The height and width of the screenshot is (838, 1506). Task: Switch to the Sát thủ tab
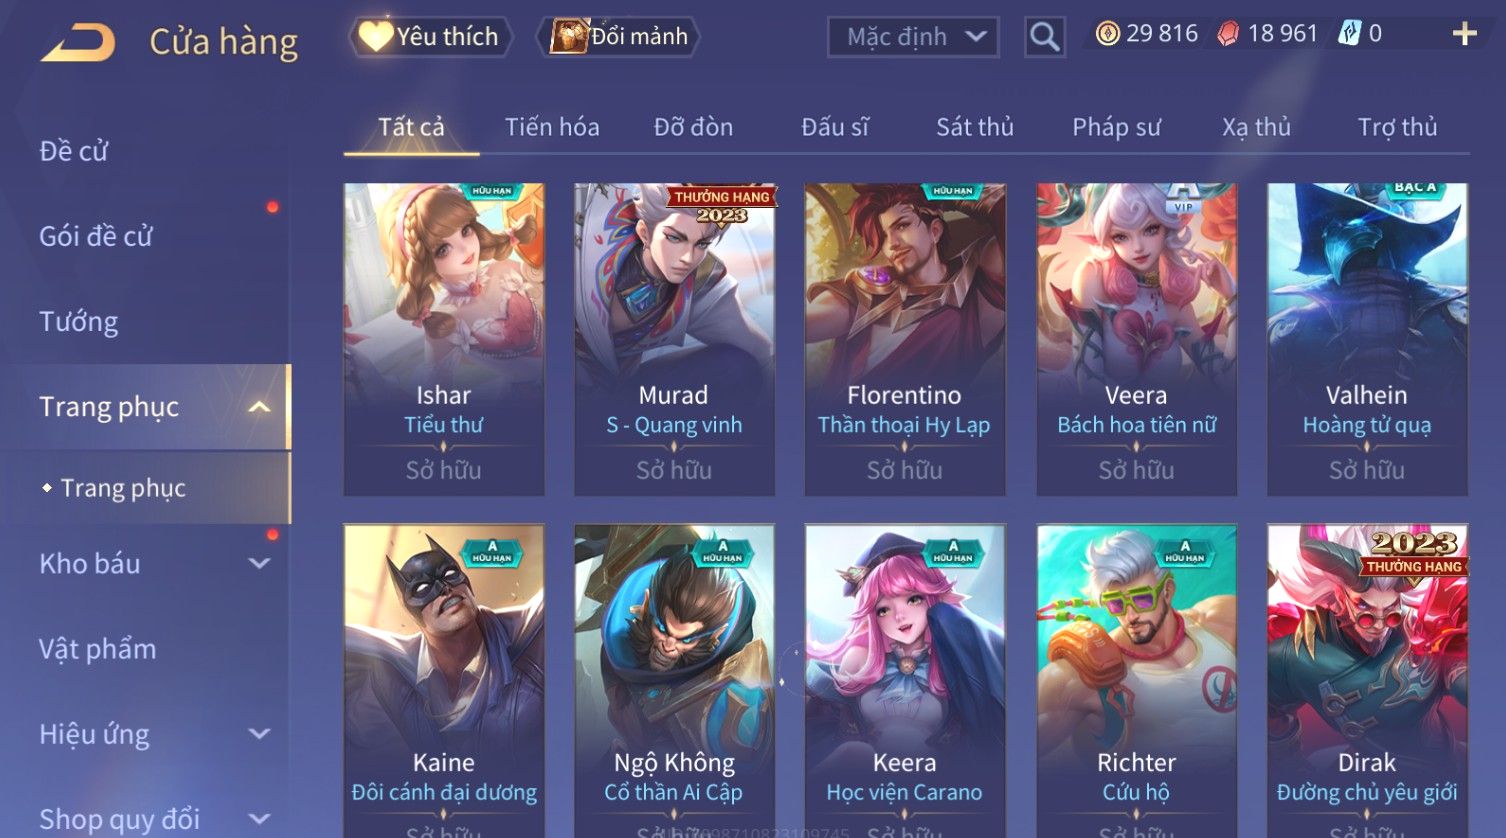tap(974, 127)
